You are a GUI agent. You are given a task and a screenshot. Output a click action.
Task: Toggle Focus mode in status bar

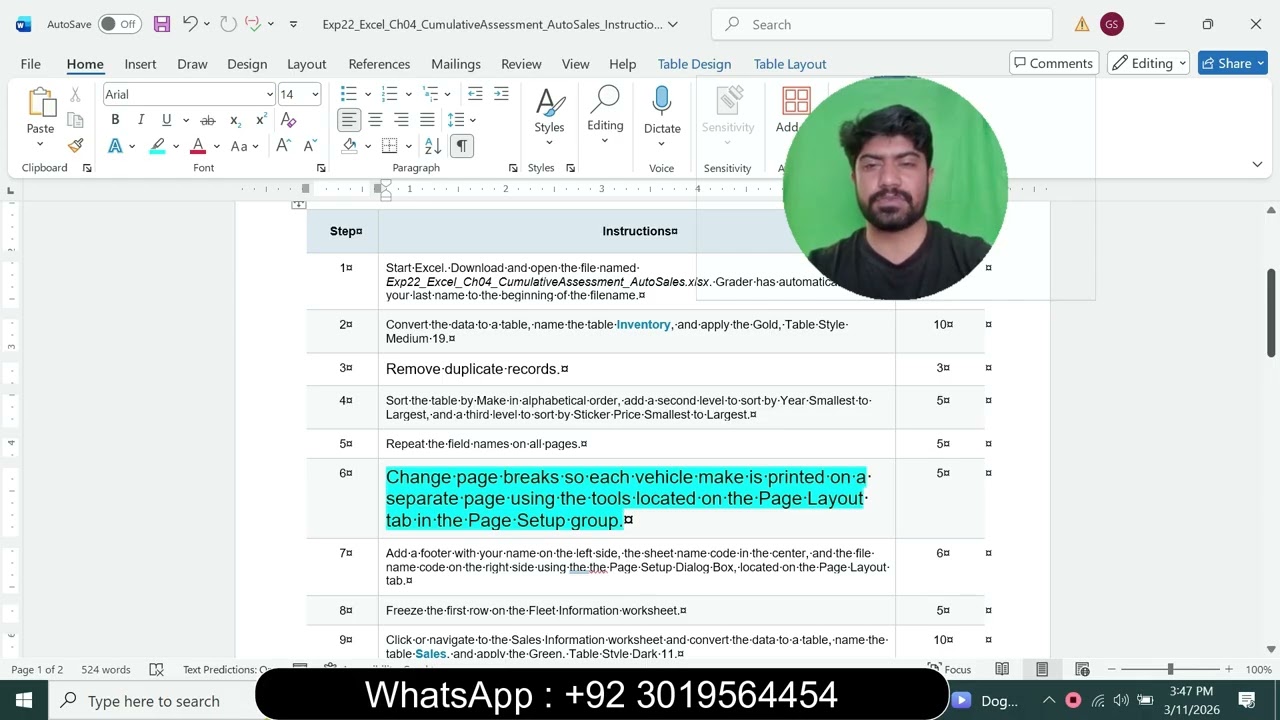click(949, 669)
